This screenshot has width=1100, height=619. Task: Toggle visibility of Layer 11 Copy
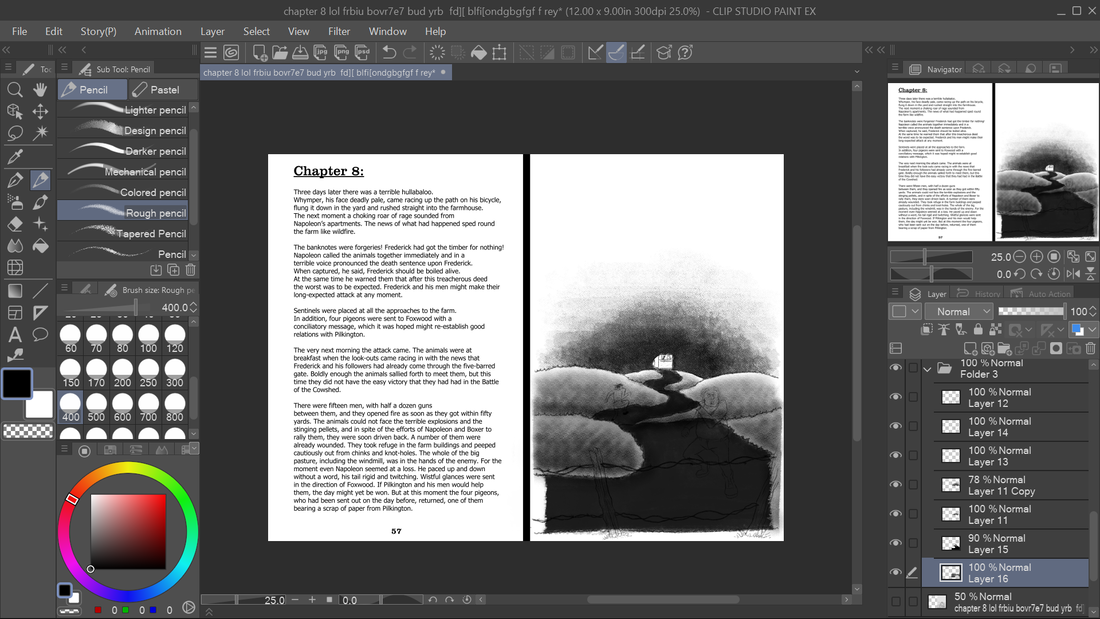tap(896, 485)
